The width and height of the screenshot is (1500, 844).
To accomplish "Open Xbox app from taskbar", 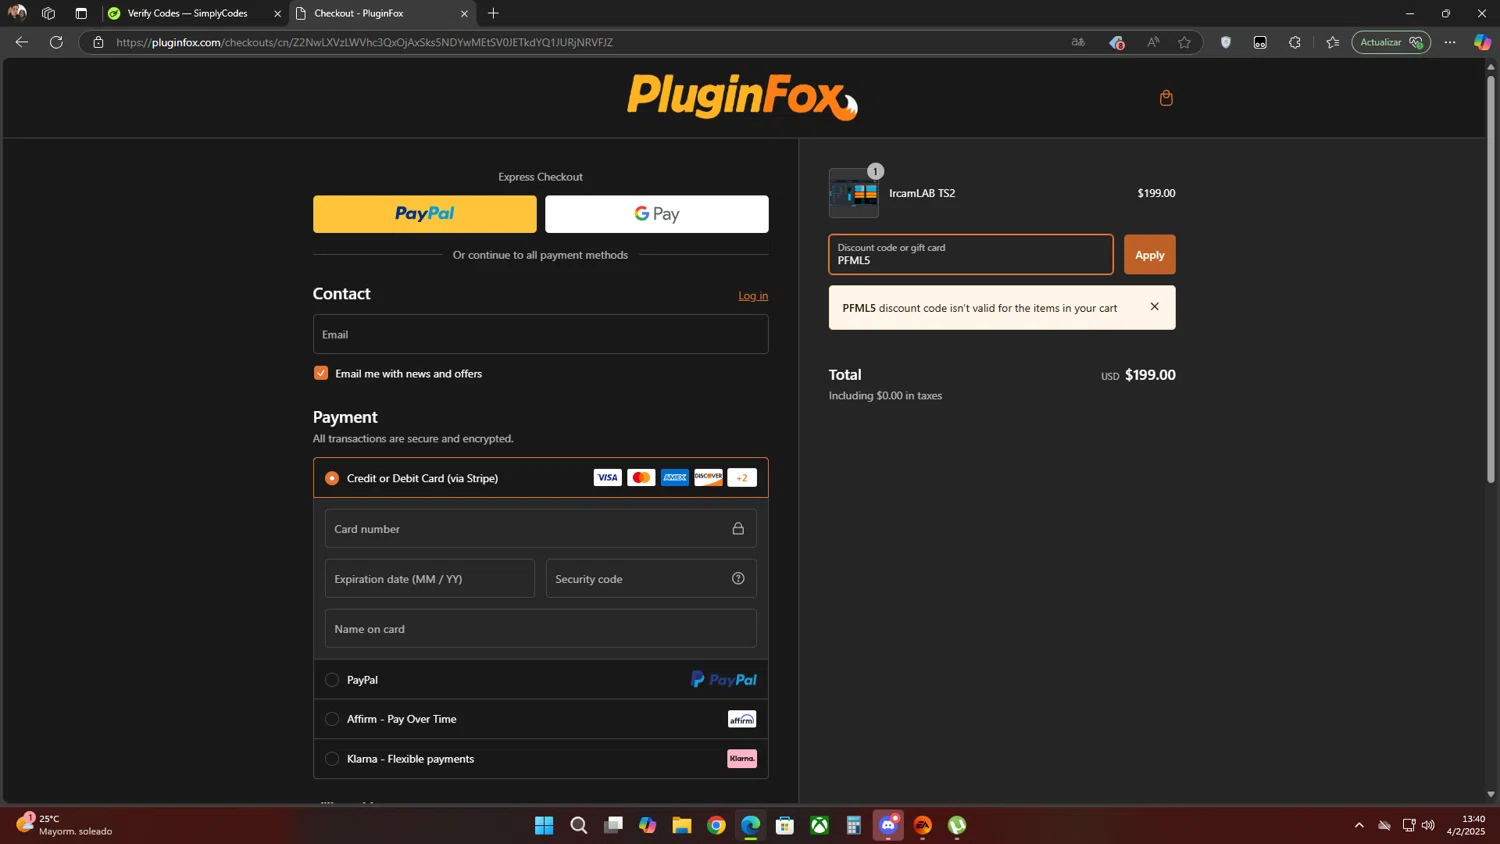I will (819, 825).
